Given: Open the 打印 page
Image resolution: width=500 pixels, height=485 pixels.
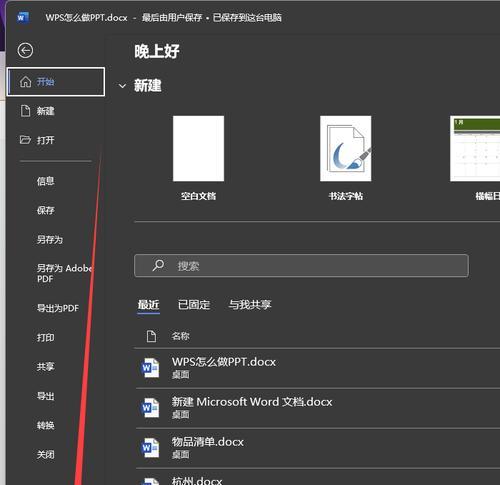Looking at the screenshot, I should 45,338.
